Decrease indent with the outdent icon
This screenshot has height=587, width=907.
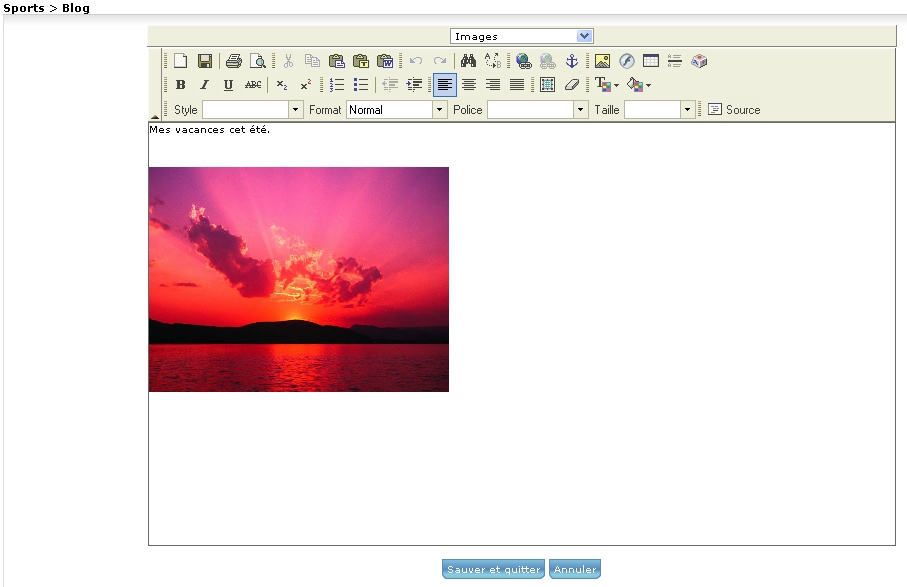390,85
